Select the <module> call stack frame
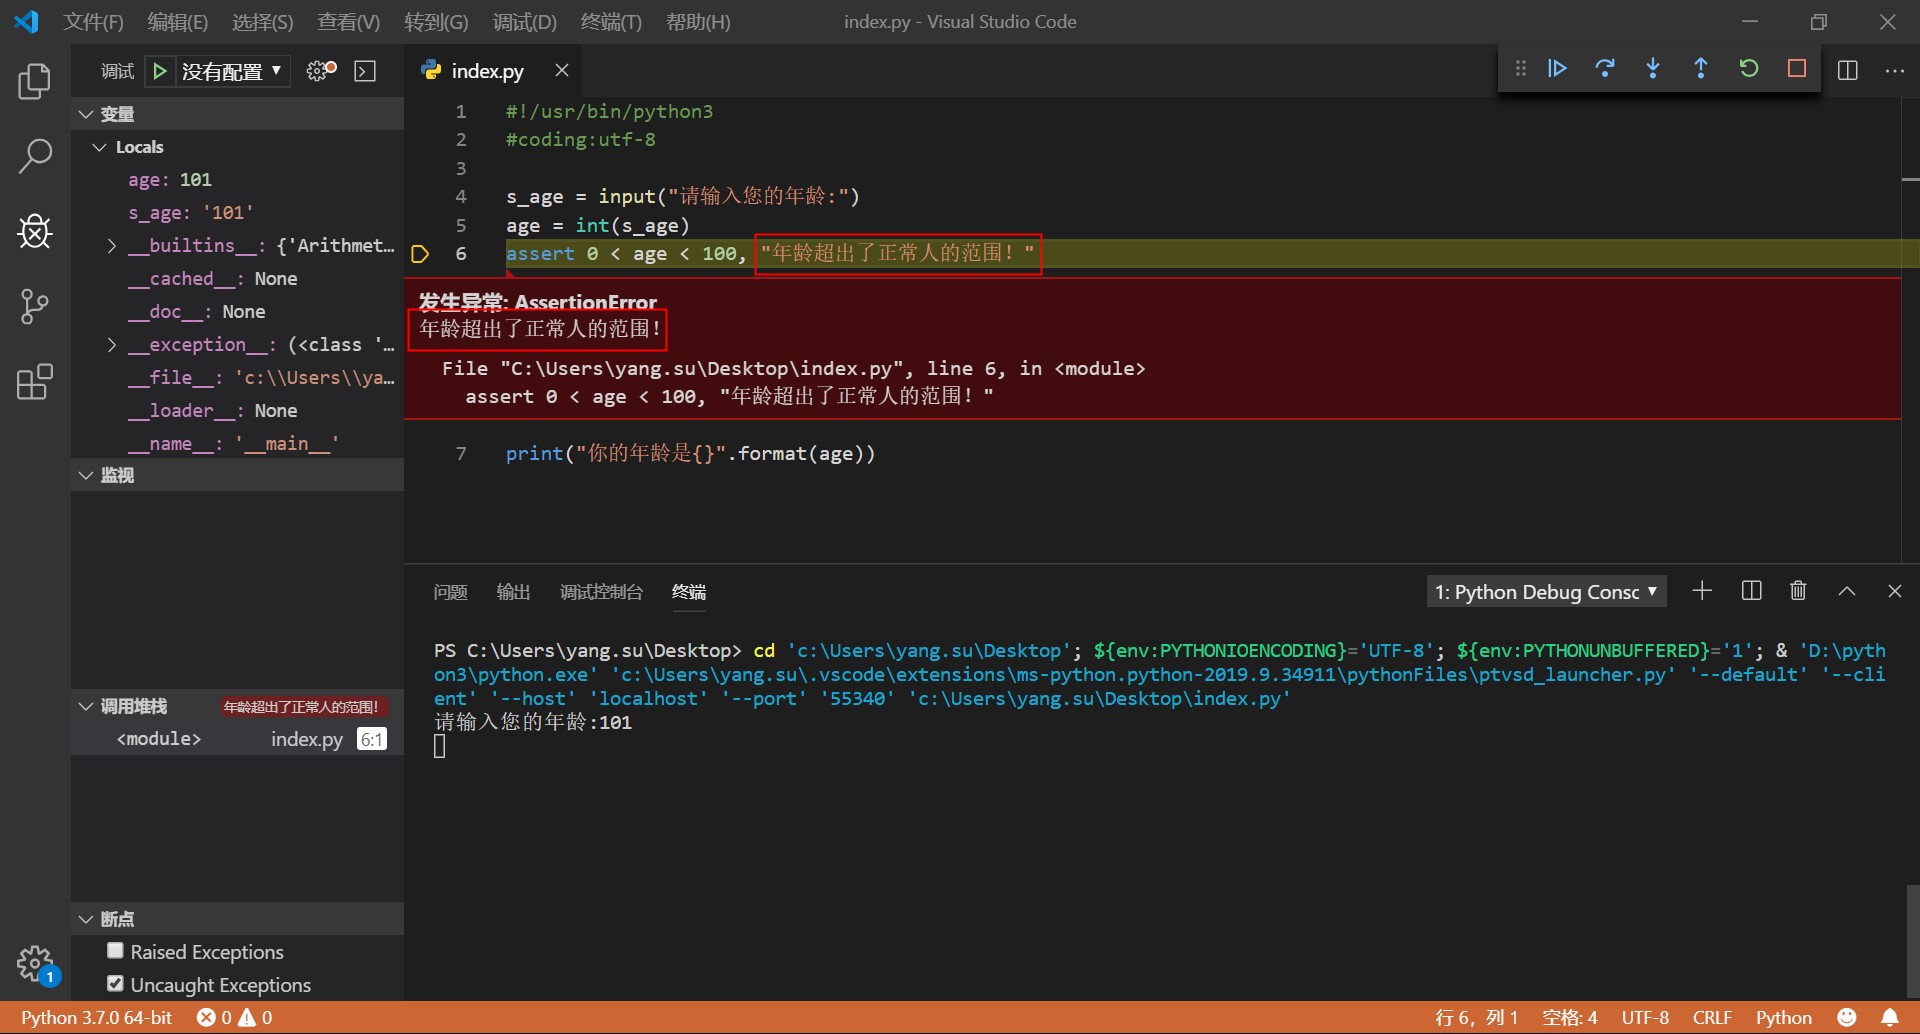 238,739
